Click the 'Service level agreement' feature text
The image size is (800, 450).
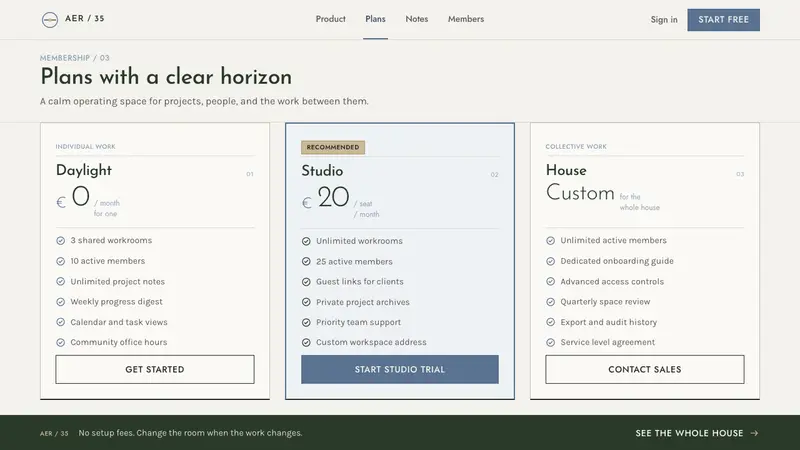point(607,342)
